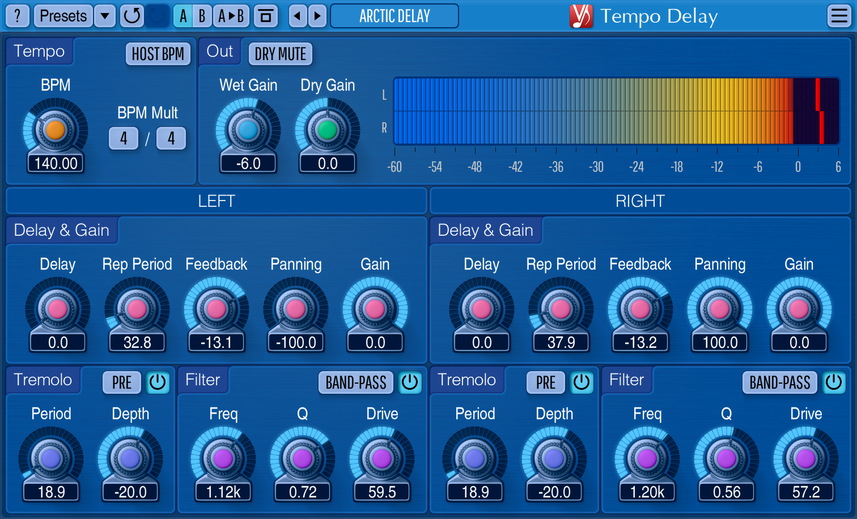The height and width of the screenshot is (519, 857).
Task: Open the Presets dropdown arrow
Action: (x=105, y=16)
